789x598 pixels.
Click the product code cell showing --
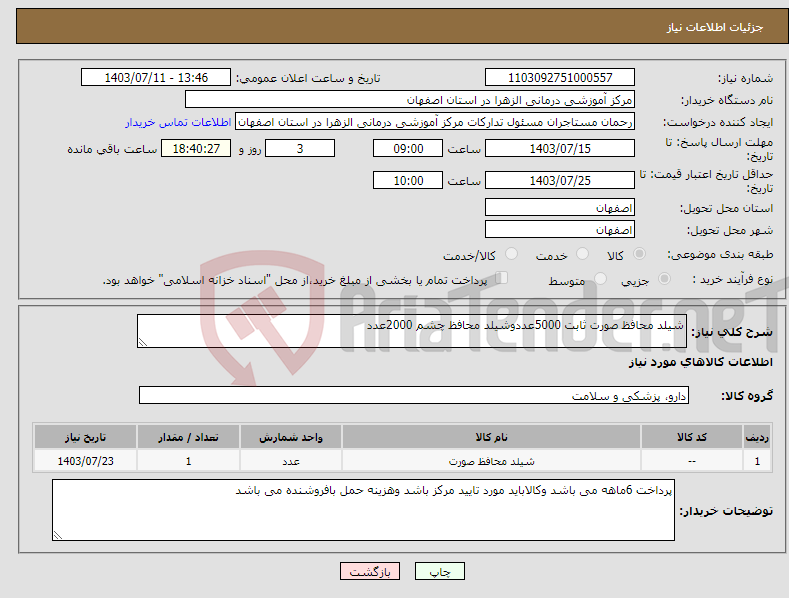(x=692, y=461)
